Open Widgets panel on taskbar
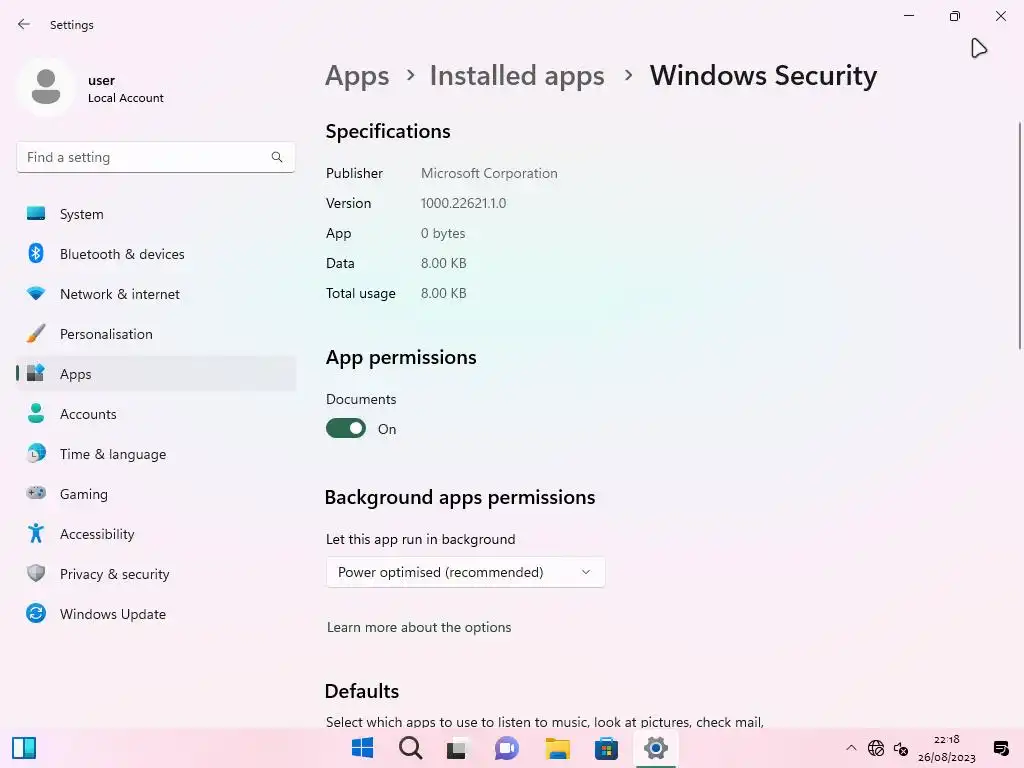 pos(24,748)
